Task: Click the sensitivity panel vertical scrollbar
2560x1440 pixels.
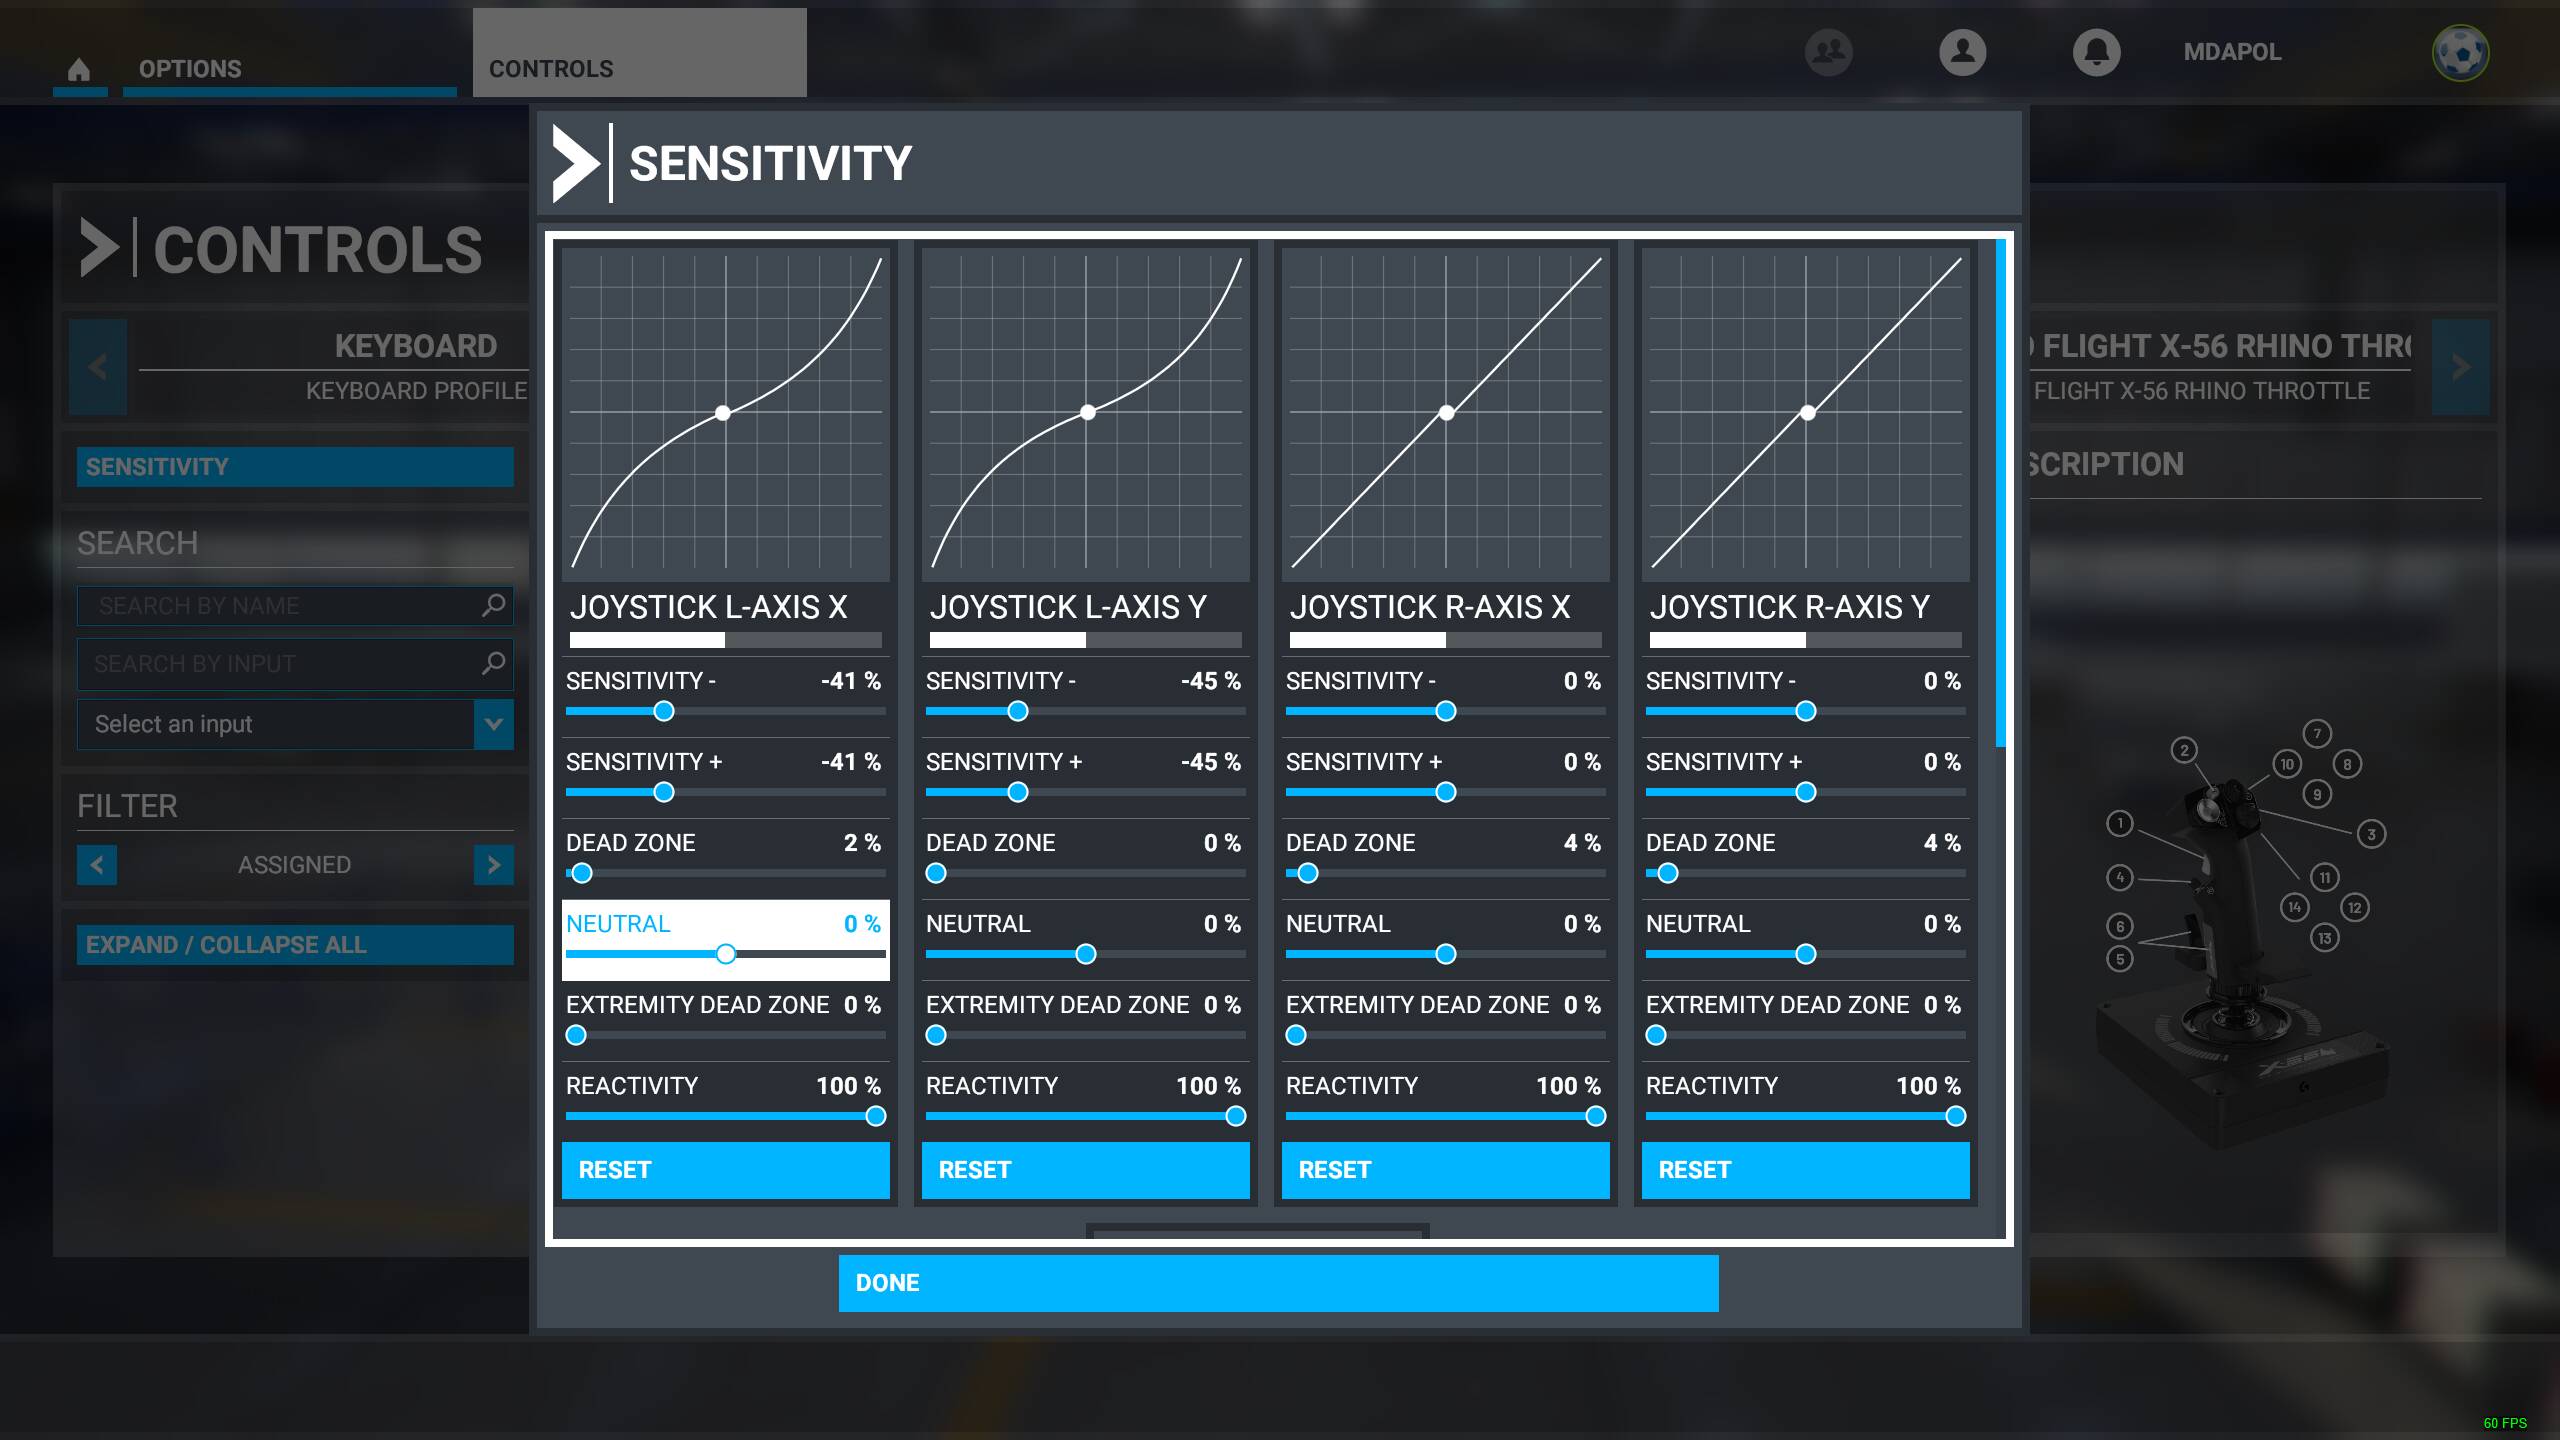Action: tap(2001, 495)
